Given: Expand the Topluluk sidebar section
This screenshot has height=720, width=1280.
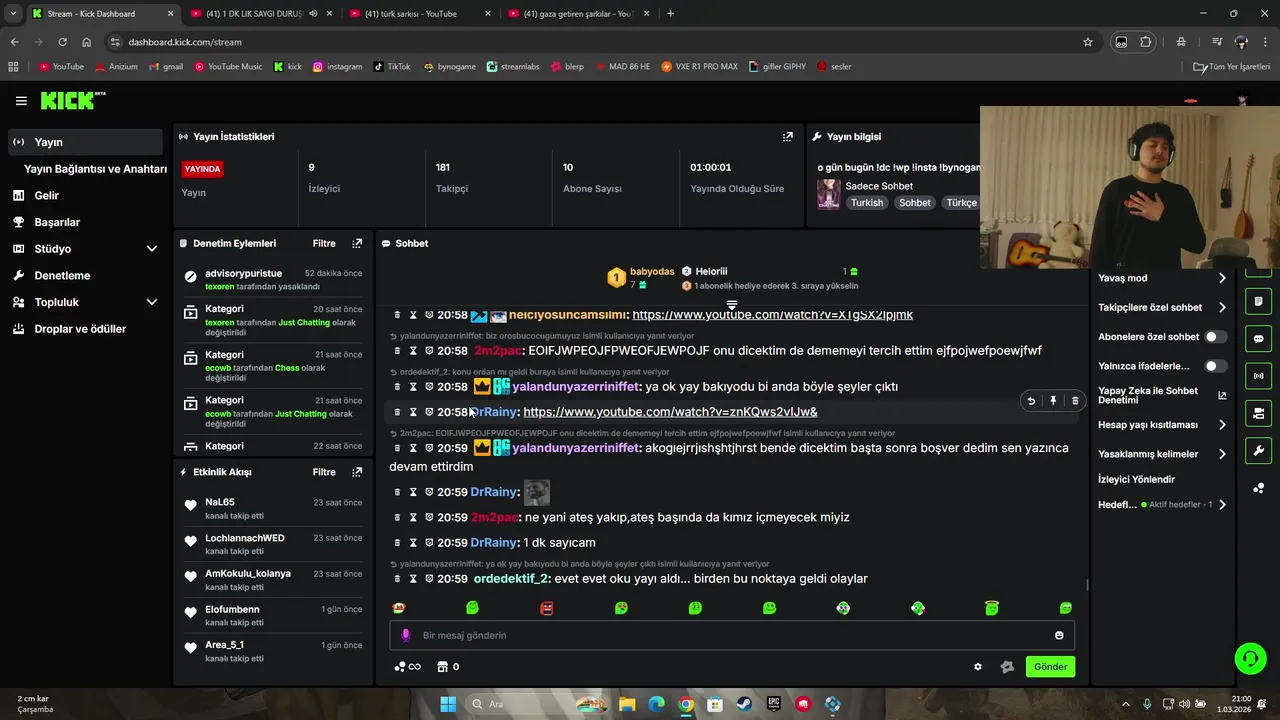Looking at the screenshot, I should pos(152,302).
